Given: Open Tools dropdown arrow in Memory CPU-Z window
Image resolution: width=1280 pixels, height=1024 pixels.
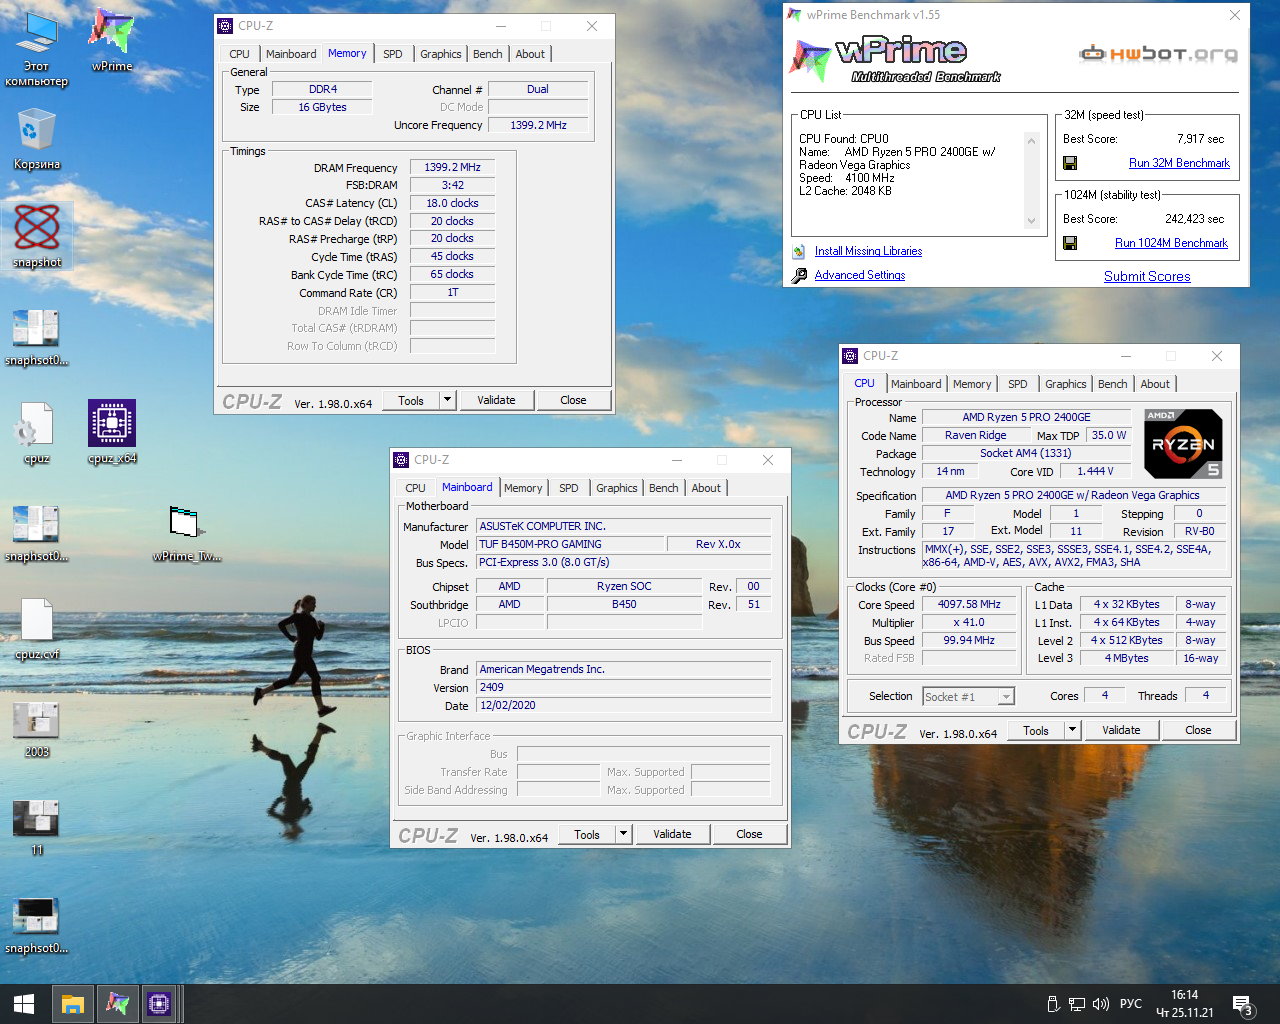Looking at the screenshot, I should click(447, 400).
